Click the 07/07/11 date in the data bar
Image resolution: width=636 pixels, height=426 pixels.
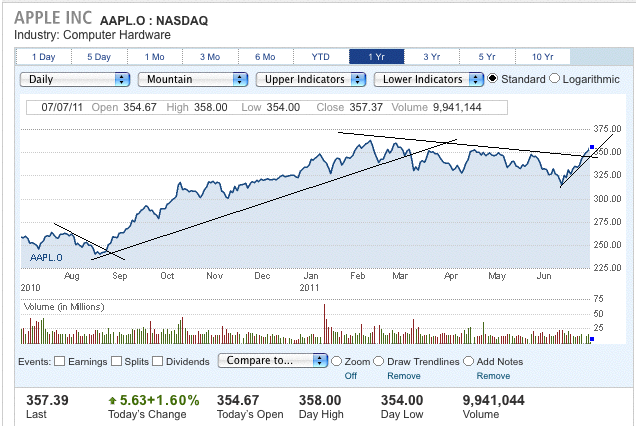tap(62, 108)
